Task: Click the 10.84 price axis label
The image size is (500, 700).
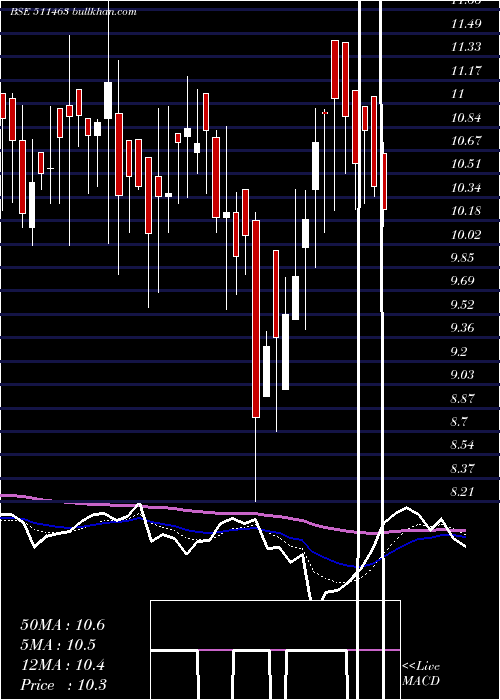Action: tap(466, 118)
